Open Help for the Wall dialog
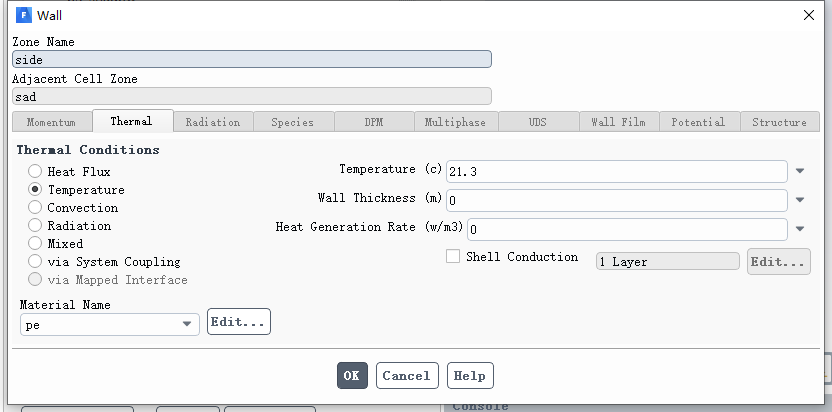Screen dimensions: 832x412 470,375
